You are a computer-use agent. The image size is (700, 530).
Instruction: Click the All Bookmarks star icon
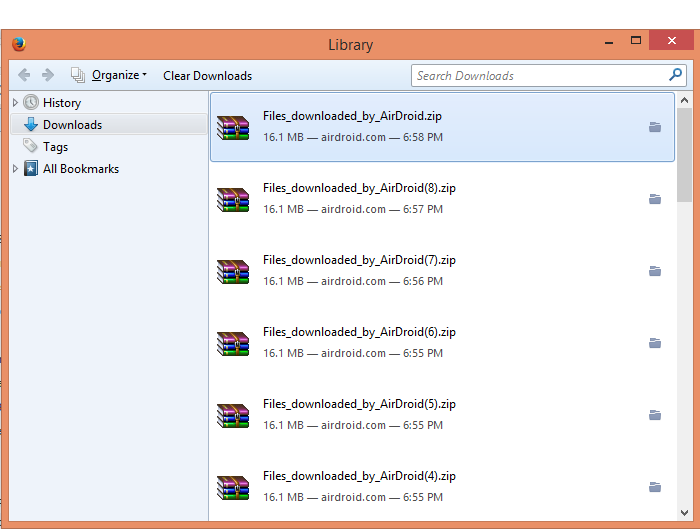coord(31,168)
